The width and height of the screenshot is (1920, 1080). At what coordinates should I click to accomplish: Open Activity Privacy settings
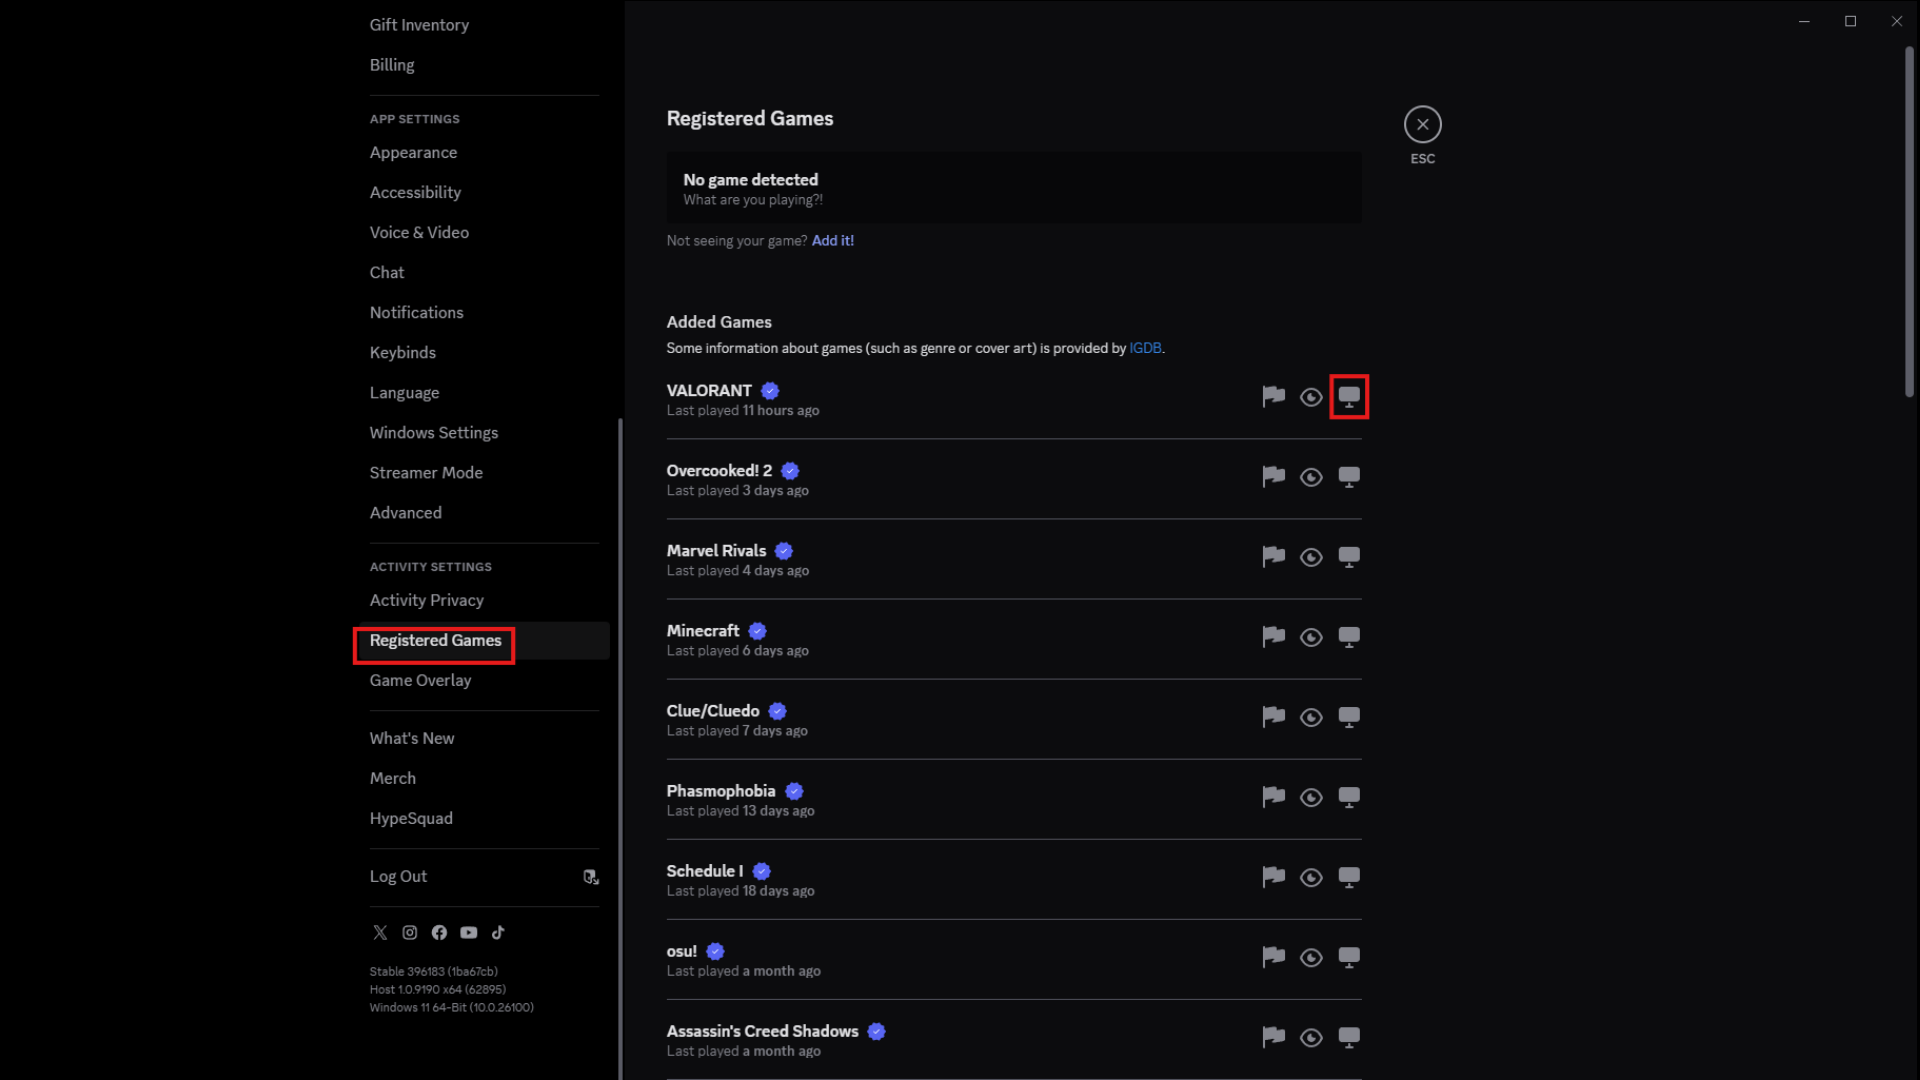click(x=426, y=600)
